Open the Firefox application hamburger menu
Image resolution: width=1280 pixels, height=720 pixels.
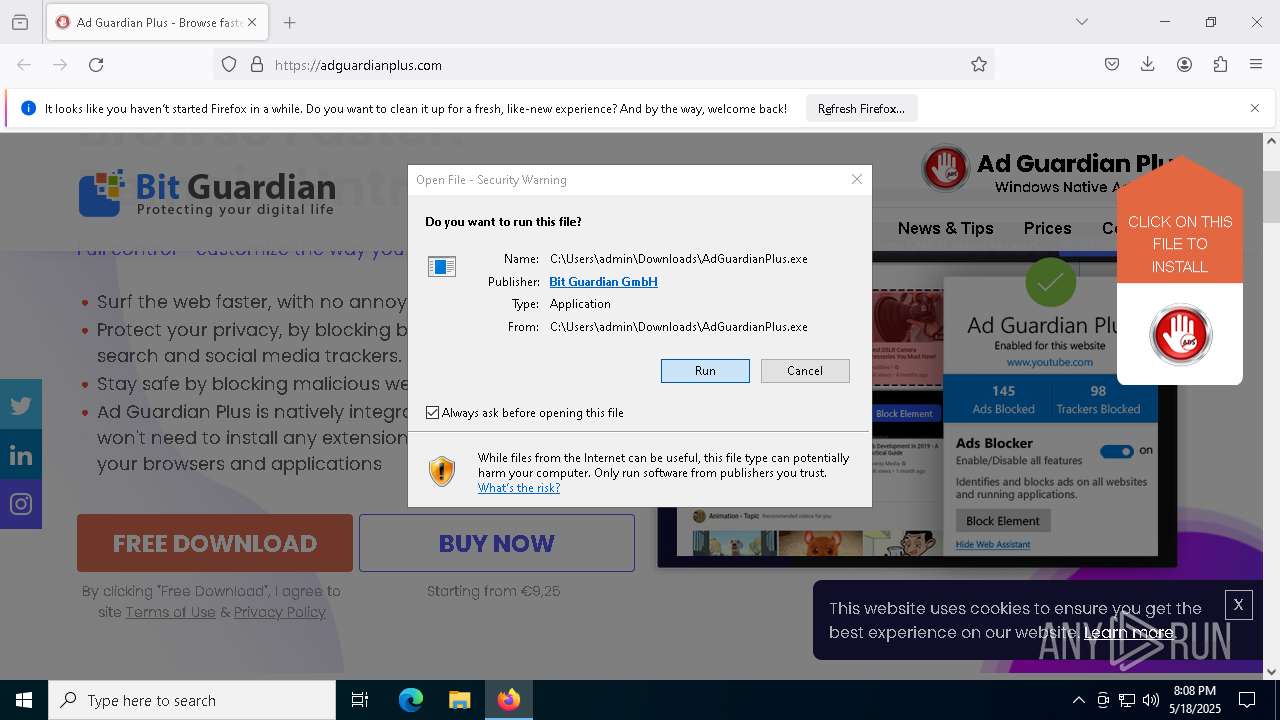(1256, 65)
